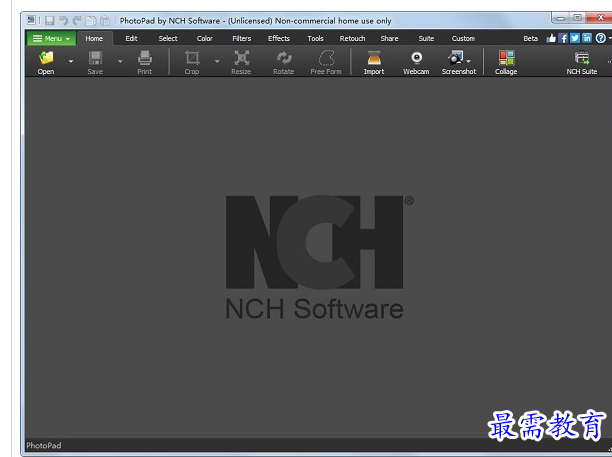This screenshot has width=612, height=457.
Task: Switch to the Home tab
Action: [94, 38]
